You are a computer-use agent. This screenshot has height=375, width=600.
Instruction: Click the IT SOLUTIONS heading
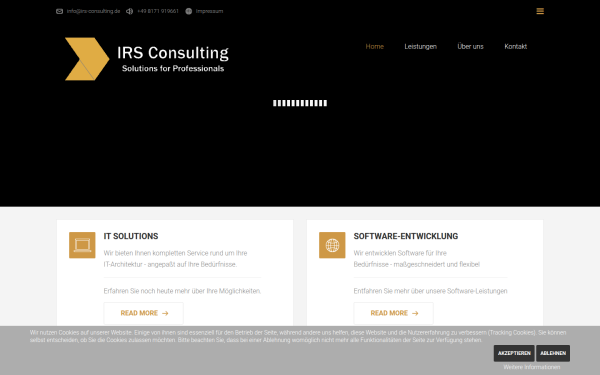[x=131, y=236]
